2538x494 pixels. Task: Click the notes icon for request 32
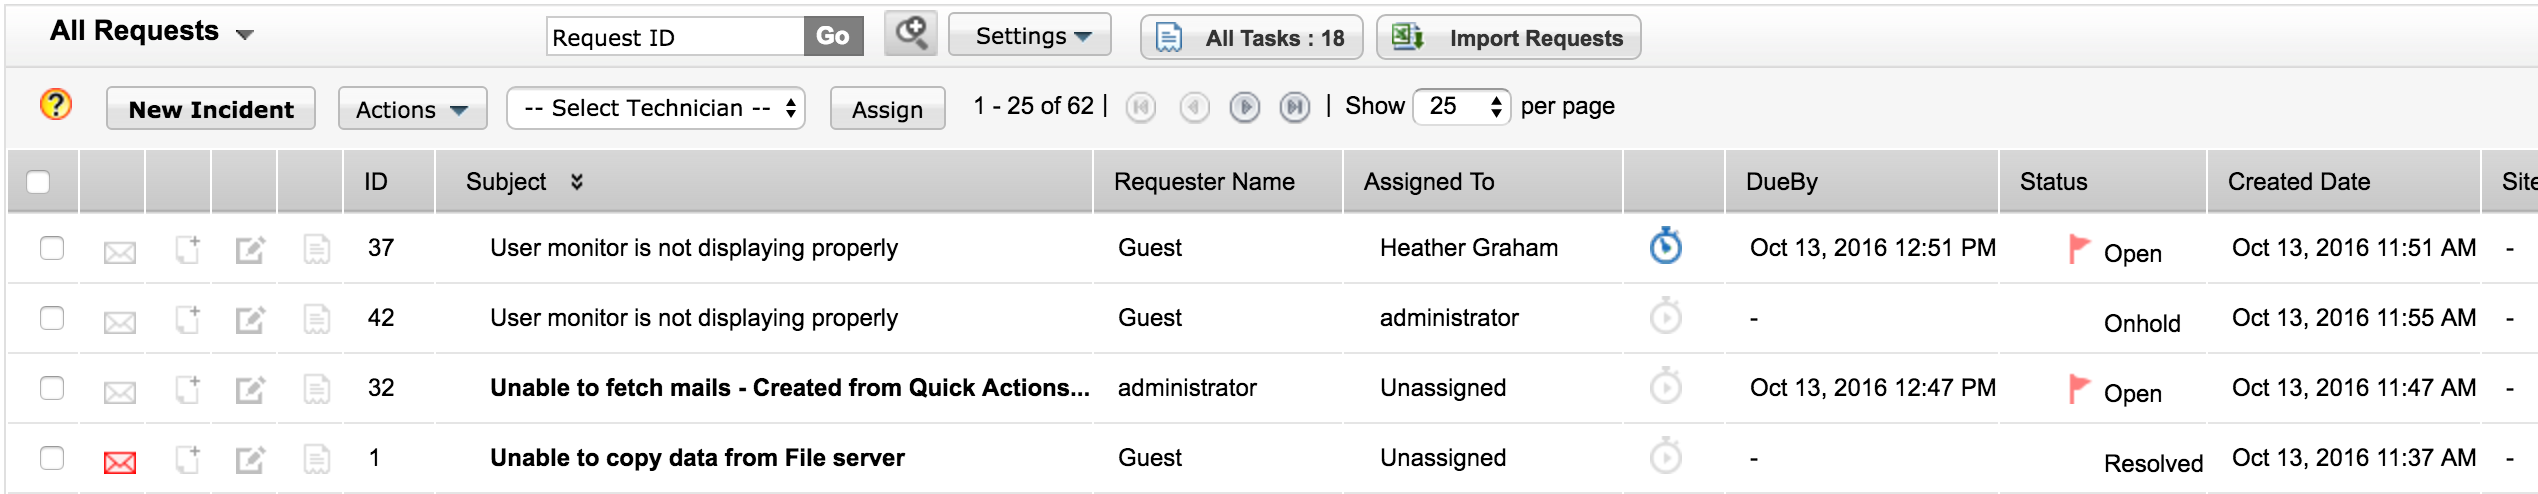coord(316,389)
